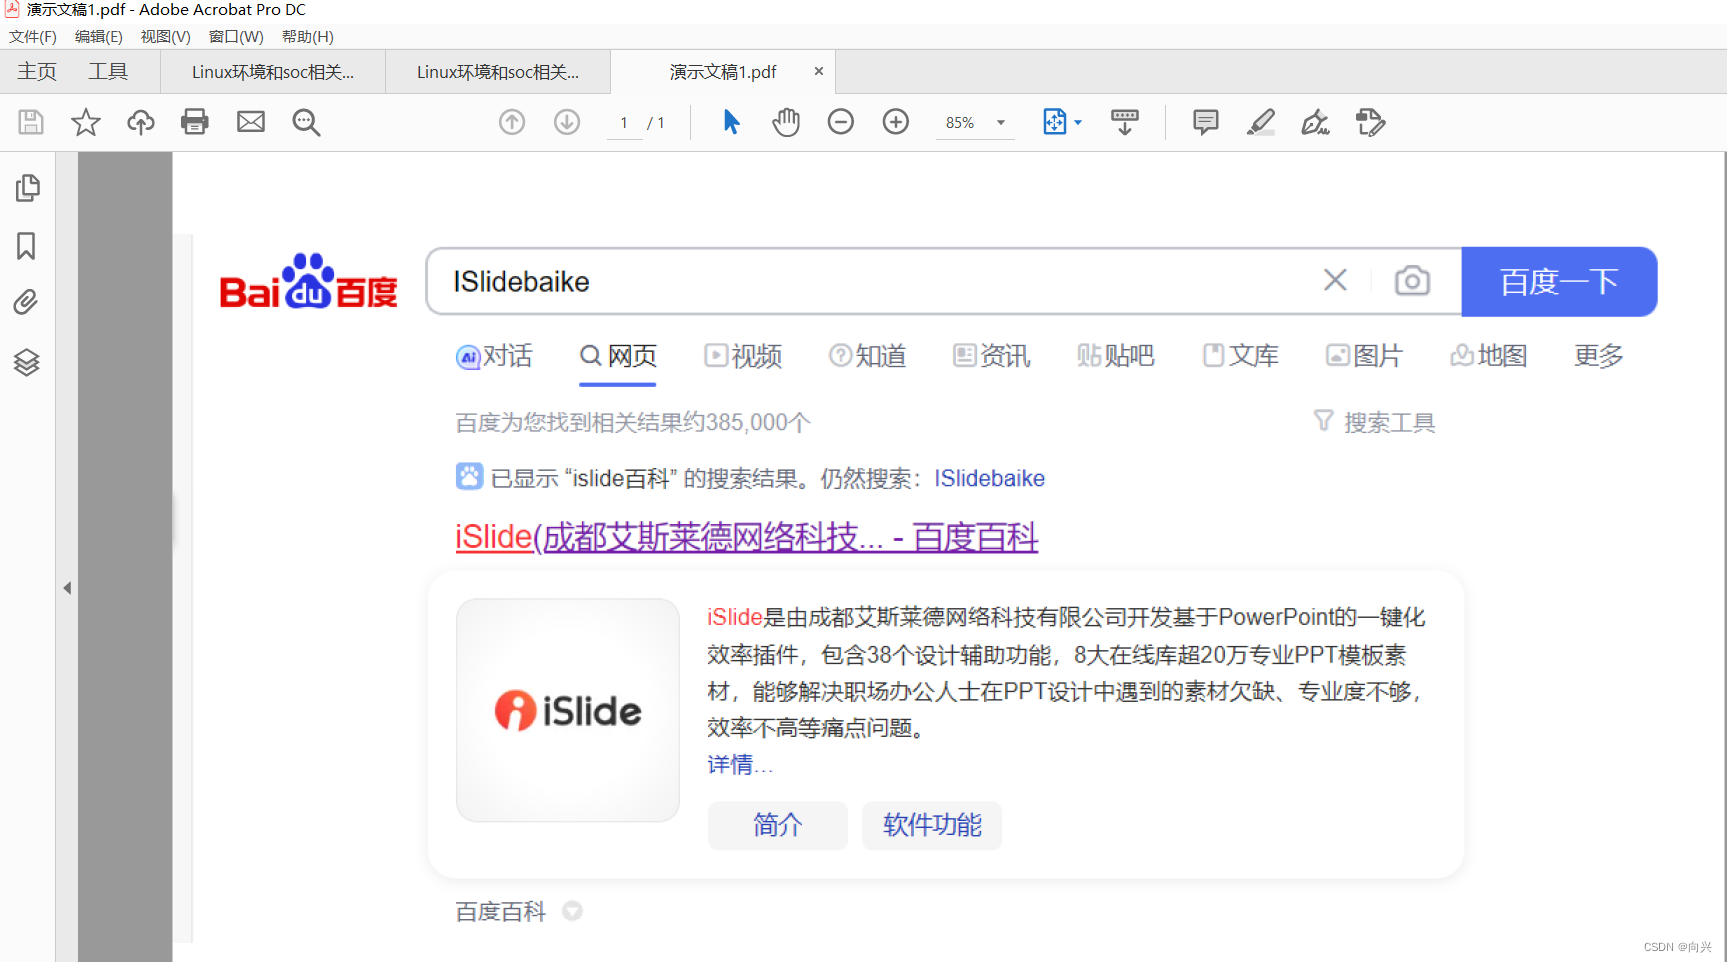Viewport: 1727px width, 962px height.
Task: Activate the hand pan tool
Action: (786, 122)
